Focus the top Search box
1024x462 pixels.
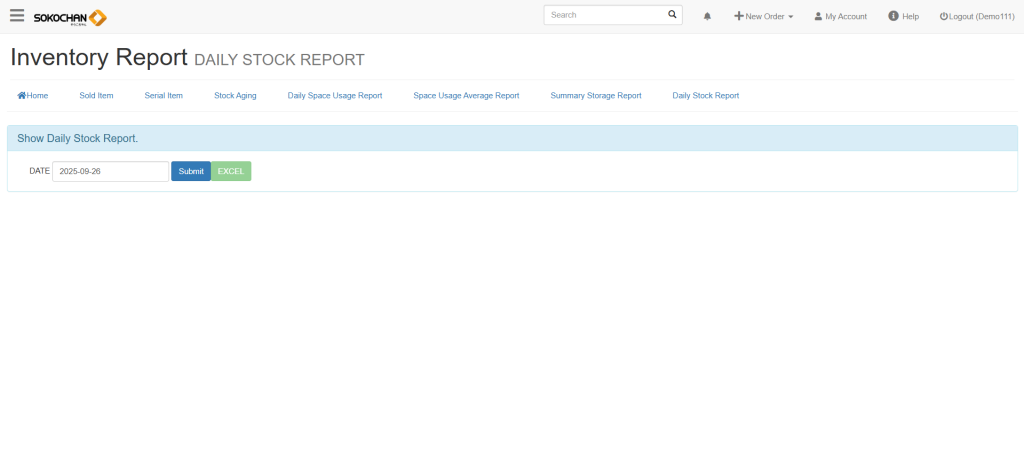point(605,15)
